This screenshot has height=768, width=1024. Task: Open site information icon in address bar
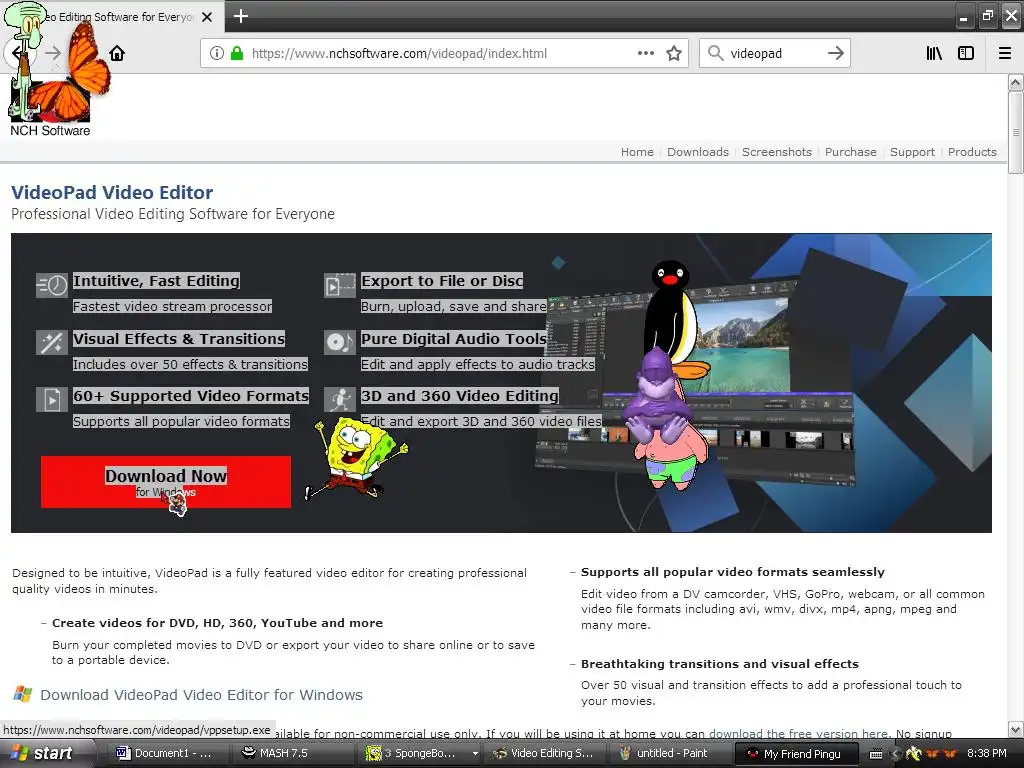coord(217,54)
